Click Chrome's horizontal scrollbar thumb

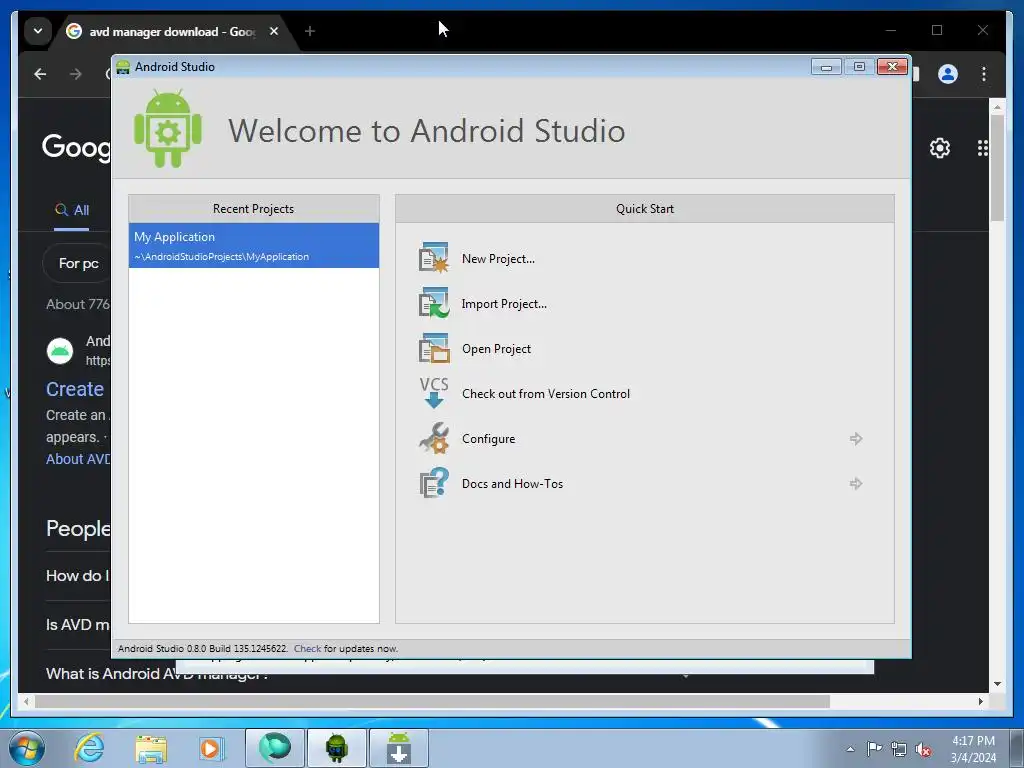tap(432, 701)
